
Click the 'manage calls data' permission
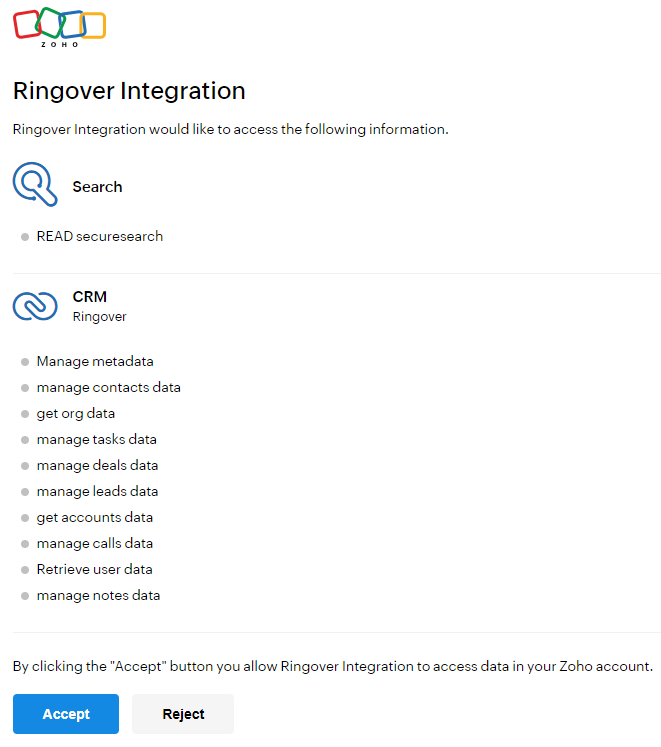tap(95, 544)
